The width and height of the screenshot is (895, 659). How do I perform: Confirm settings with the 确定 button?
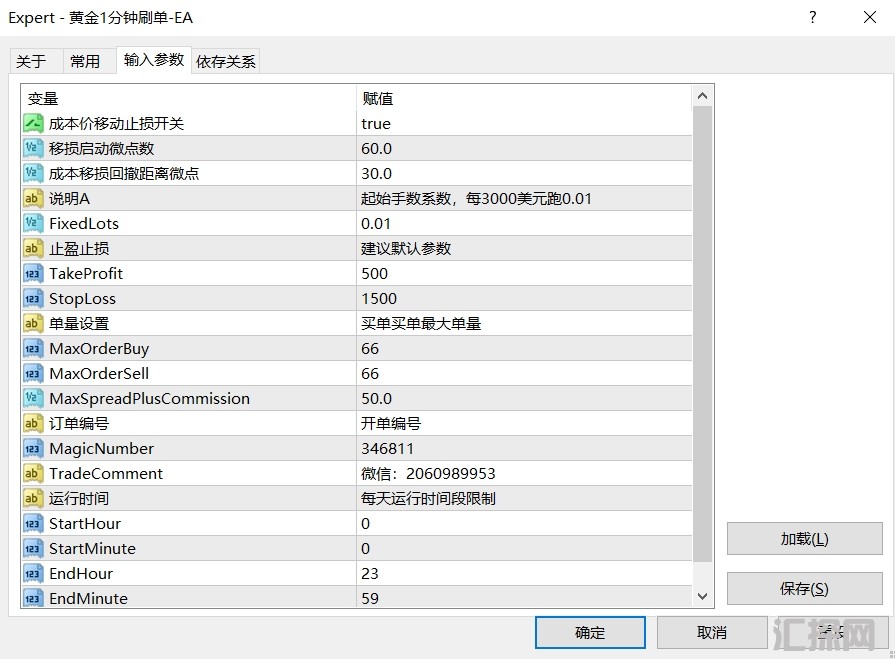click(x=590, y=632)
